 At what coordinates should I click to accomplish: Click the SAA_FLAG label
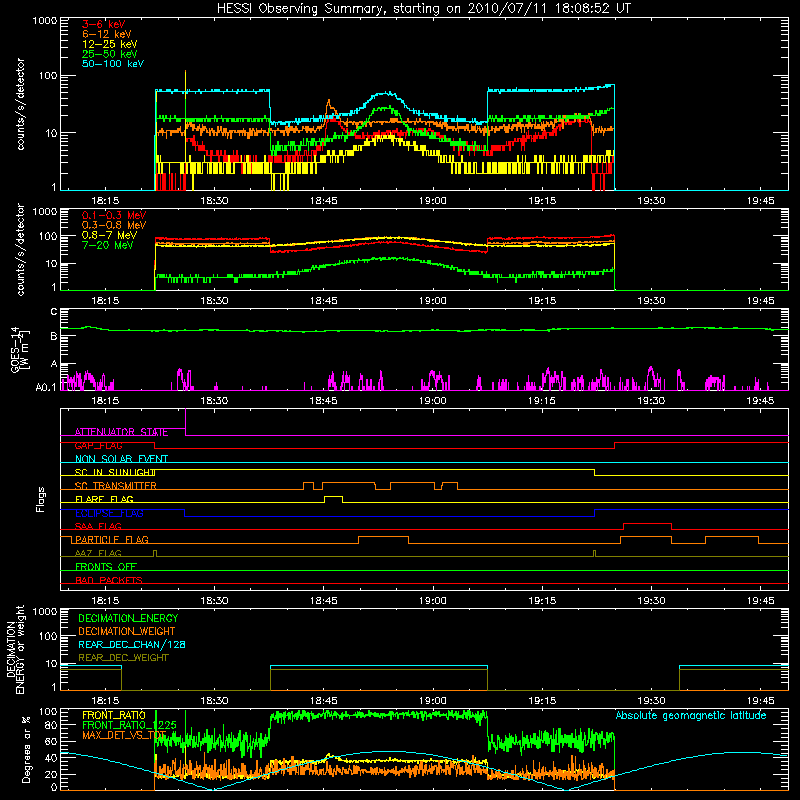(x=98, y=526)
